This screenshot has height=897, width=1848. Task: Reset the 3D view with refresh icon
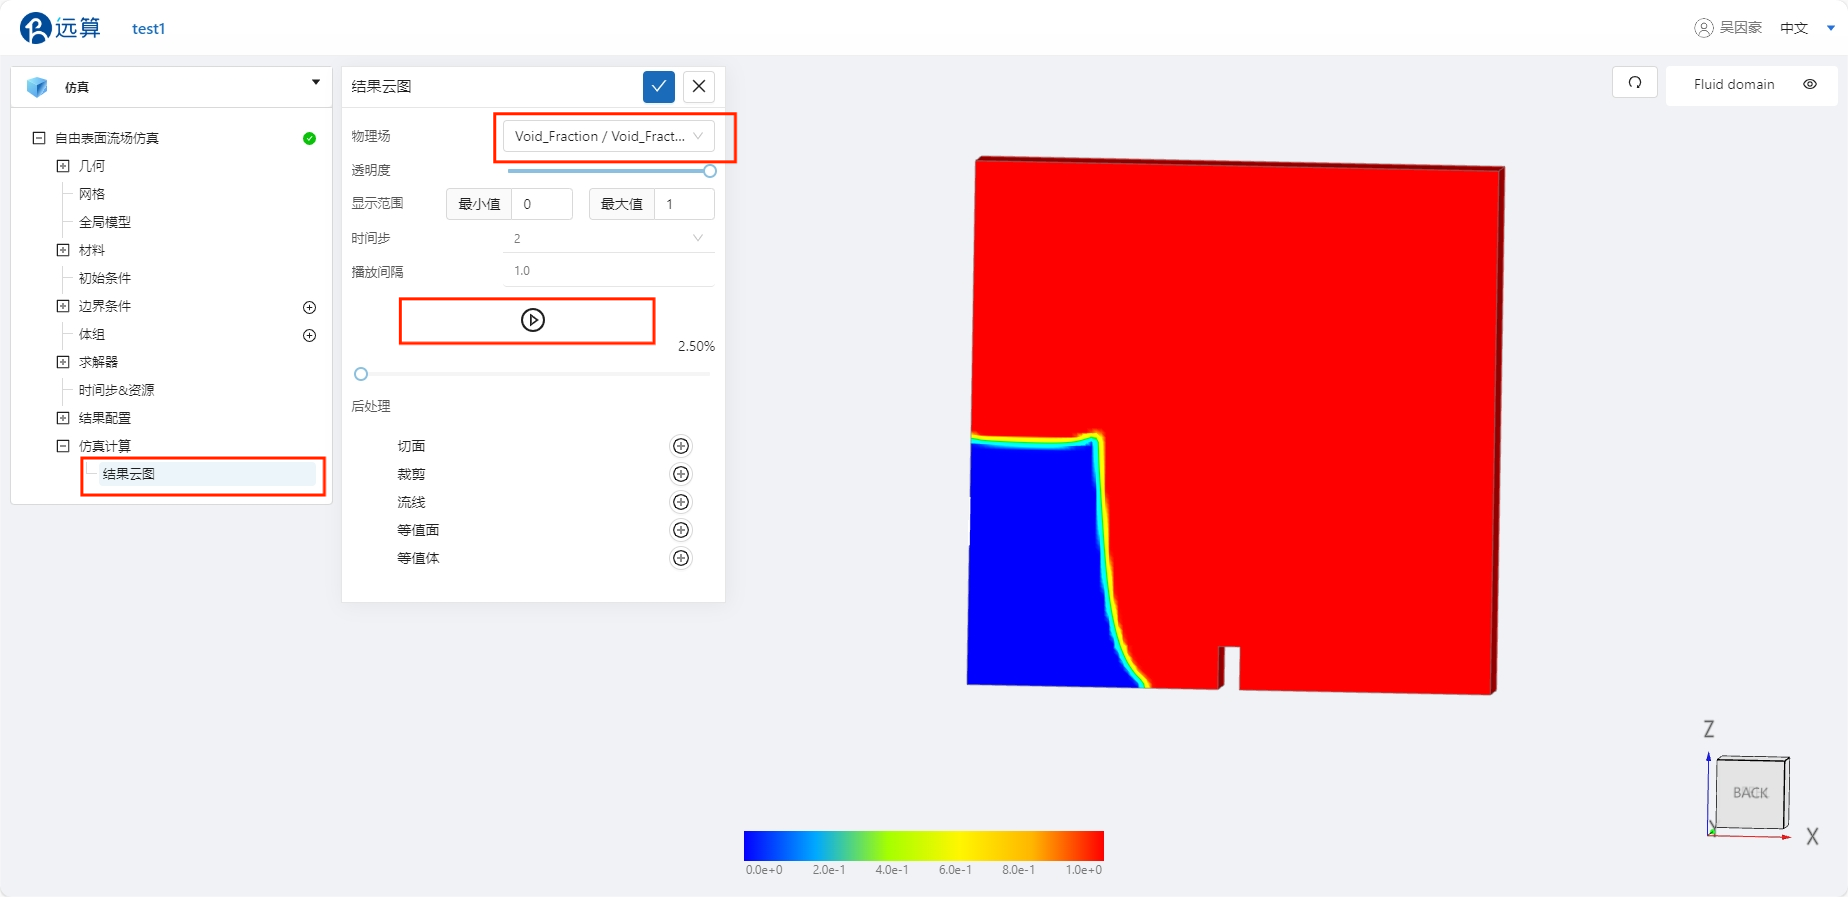1635,83
